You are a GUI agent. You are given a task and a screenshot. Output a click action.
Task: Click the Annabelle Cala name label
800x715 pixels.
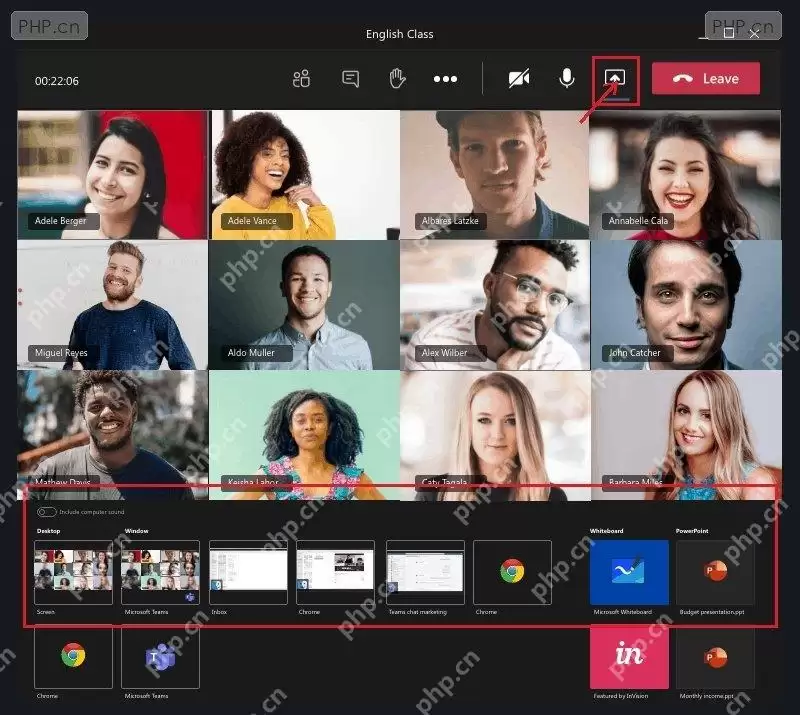(x=638, y=221)
